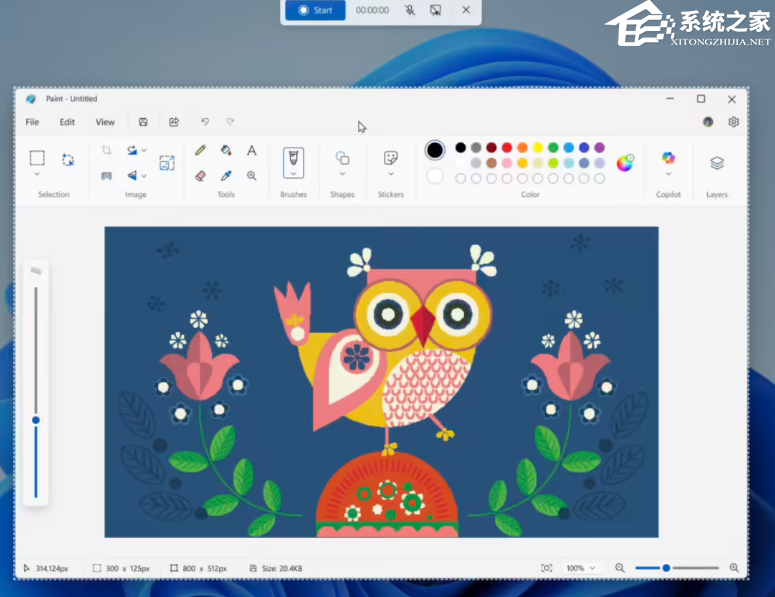The width and height of the screenshot is (775, 597).
Task: Open the View menu
Action: point(105,122)
